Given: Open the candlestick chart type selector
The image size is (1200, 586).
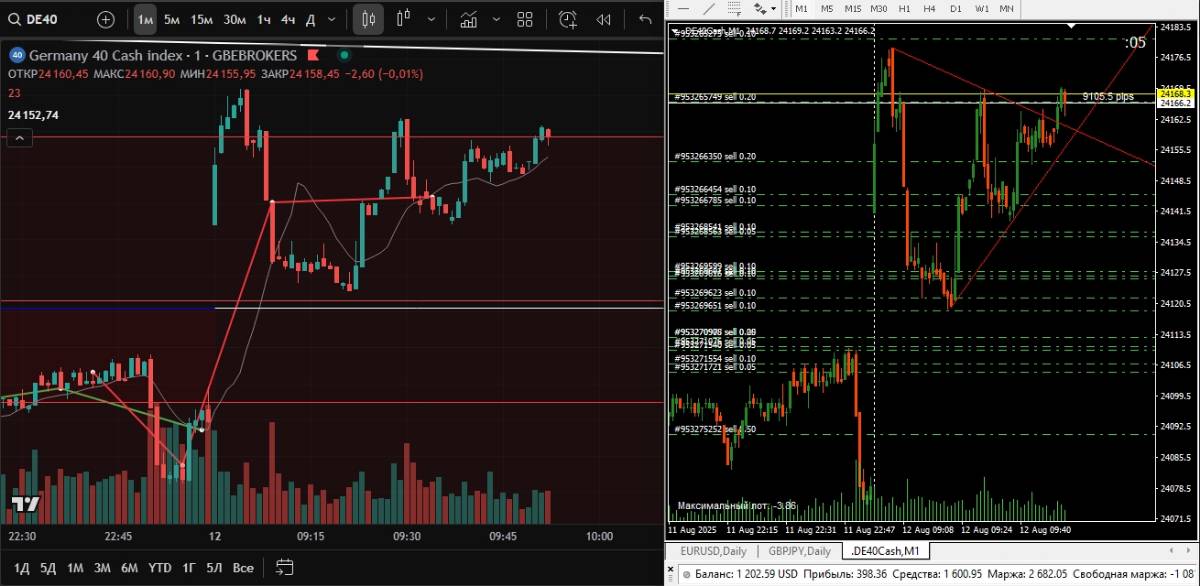Looking at the screenshot, I should click(x=368, y=19).
